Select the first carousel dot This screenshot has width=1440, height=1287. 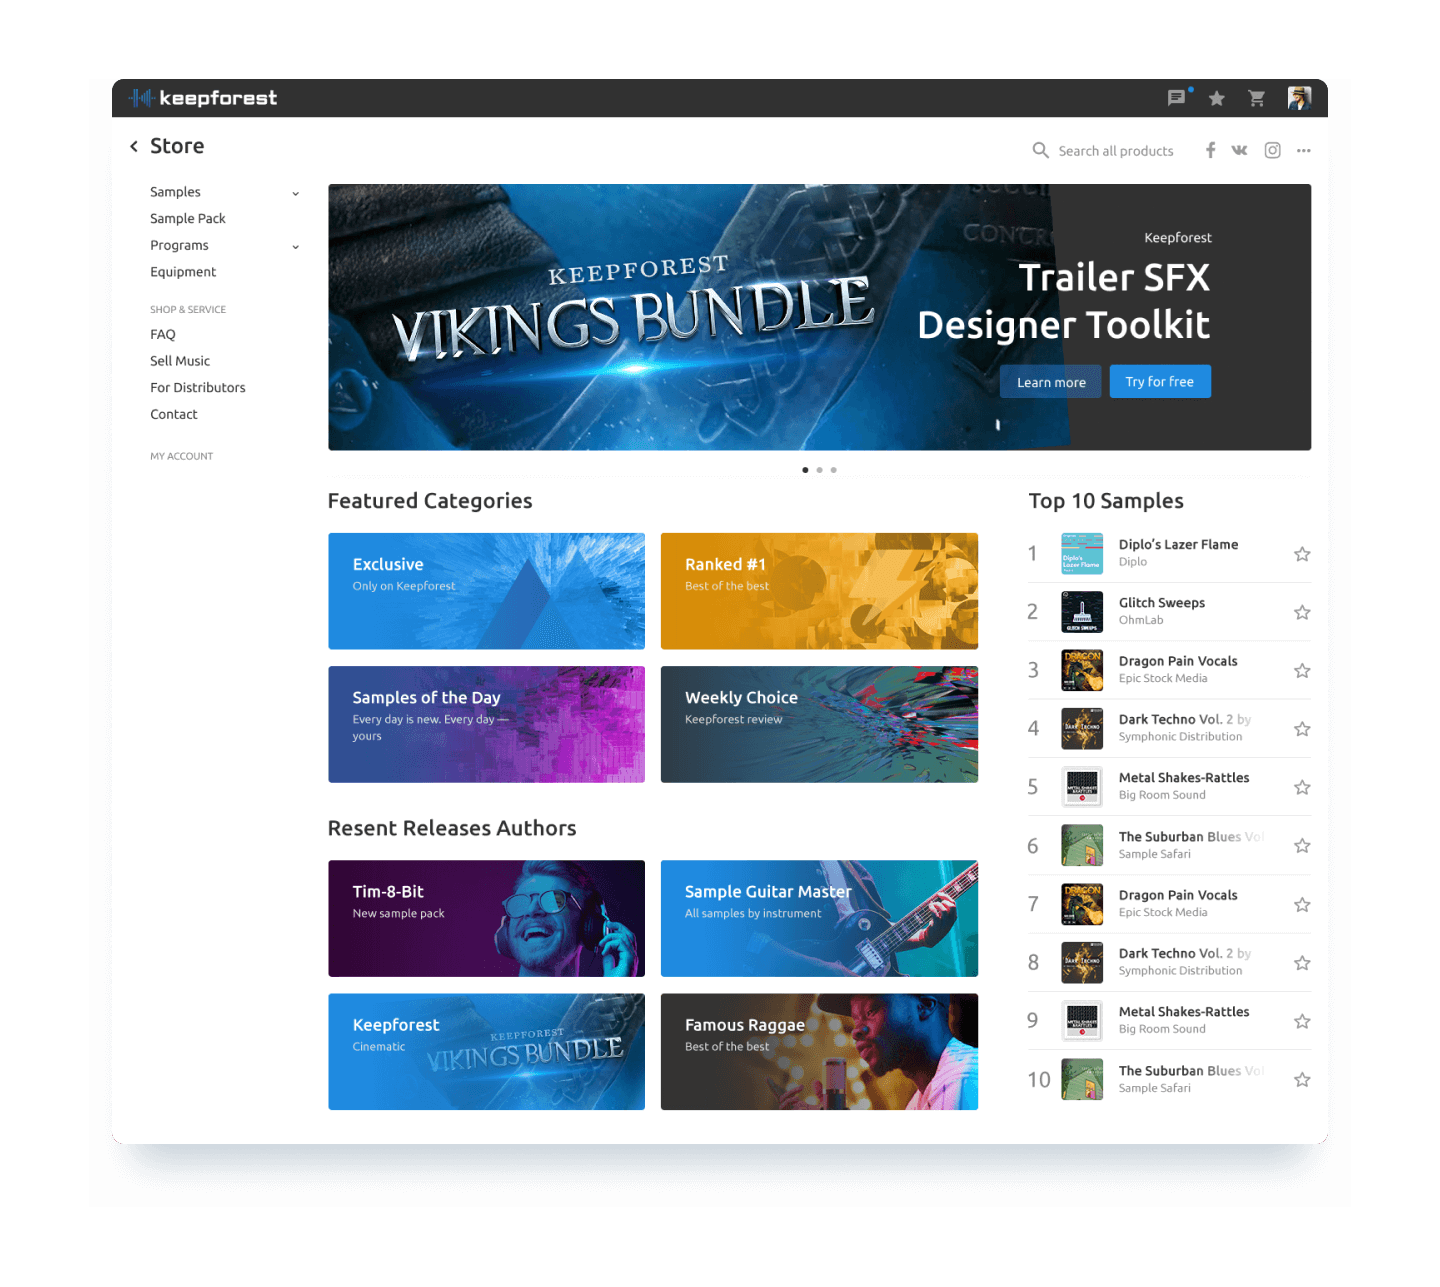[x=805, y=470]
